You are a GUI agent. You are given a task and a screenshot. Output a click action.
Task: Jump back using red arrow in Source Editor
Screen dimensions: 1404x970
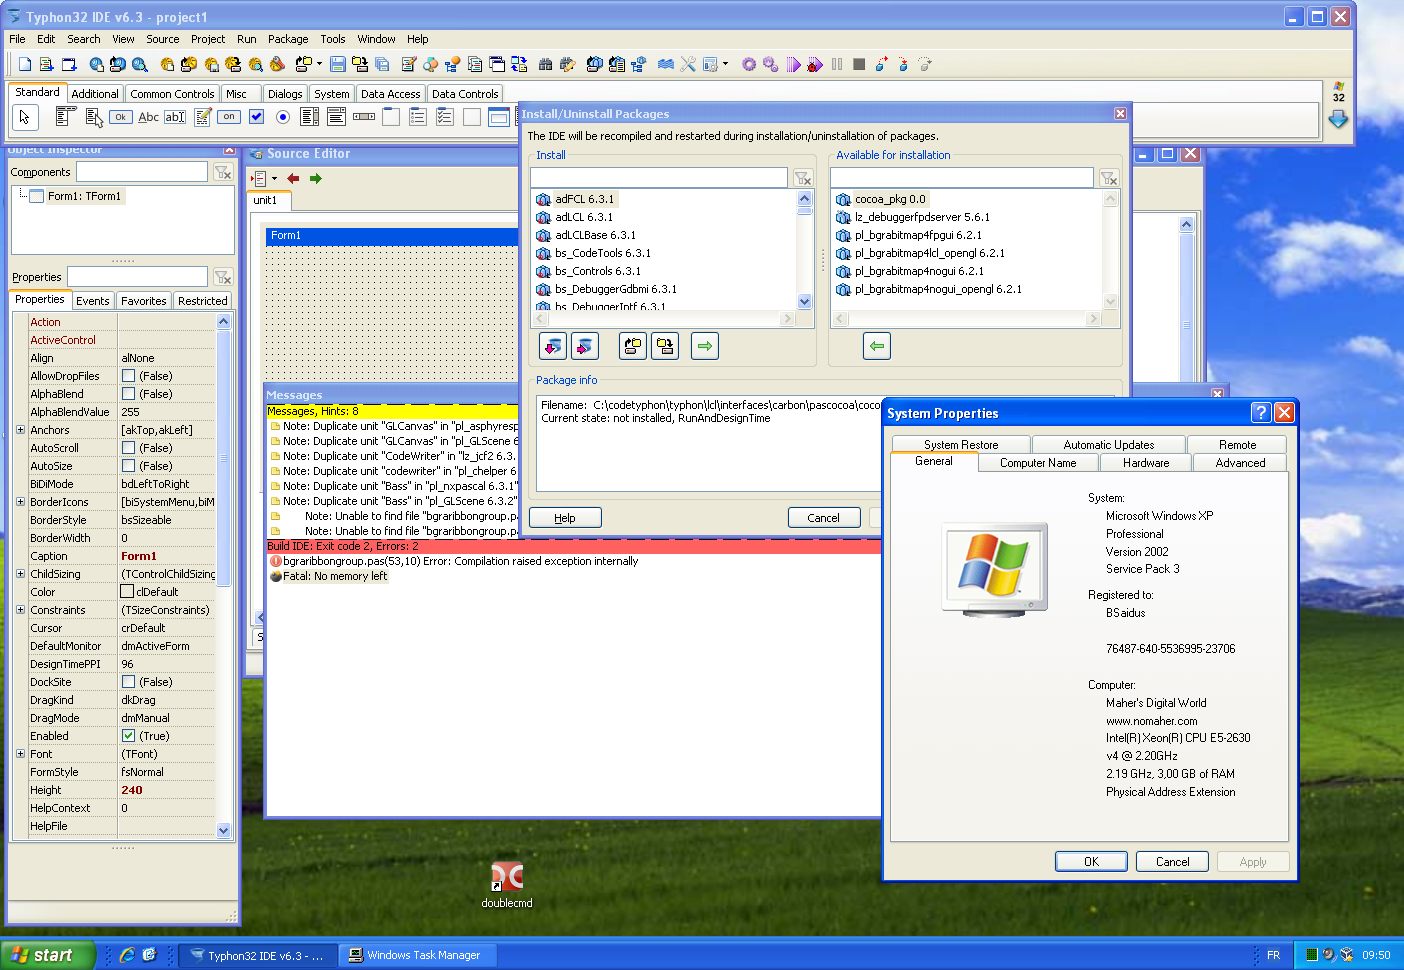pyautogui.click(x=293, y=178)
